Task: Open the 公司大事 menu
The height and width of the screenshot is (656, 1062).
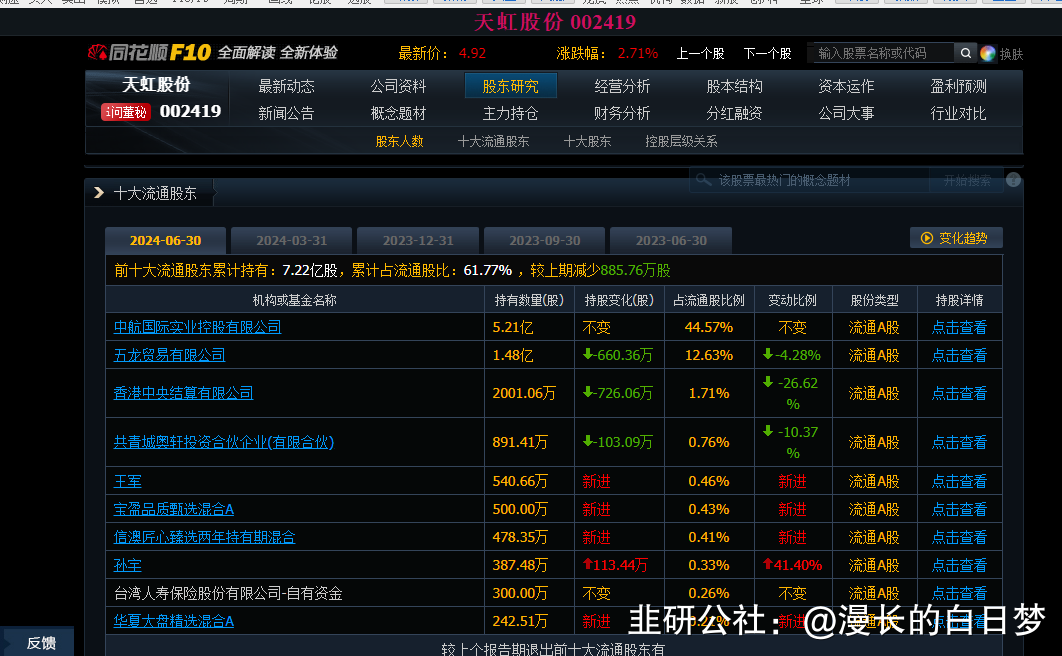Action: tap(846, 114)
